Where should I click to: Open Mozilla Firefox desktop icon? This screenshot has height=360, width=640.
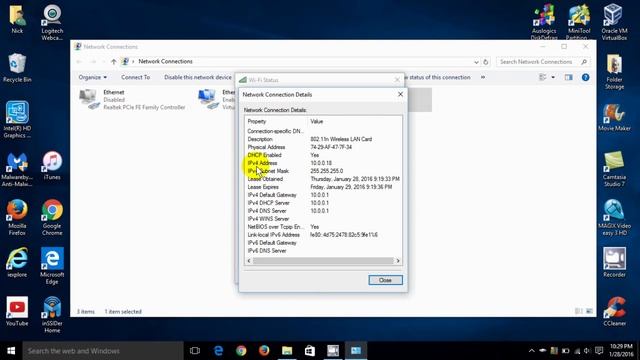[17, 217]
